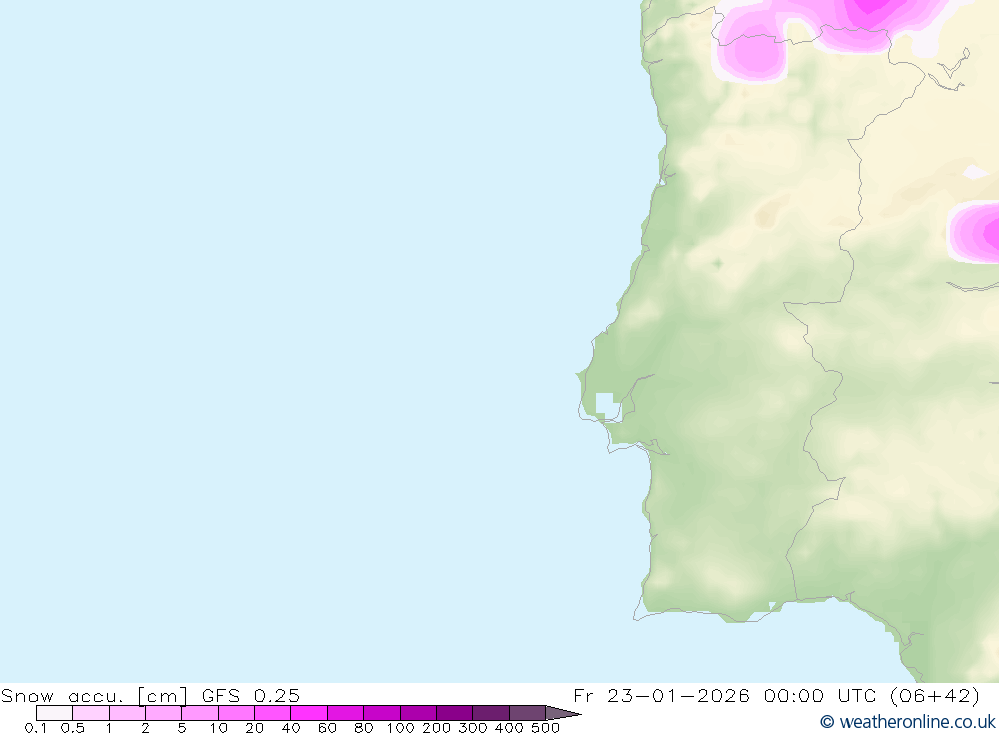Image resolution: width=1000 pixels, height=733 pixels.
Task: Select the 0.5–1 cm legend color box
Action: click(x=91, y=713)
